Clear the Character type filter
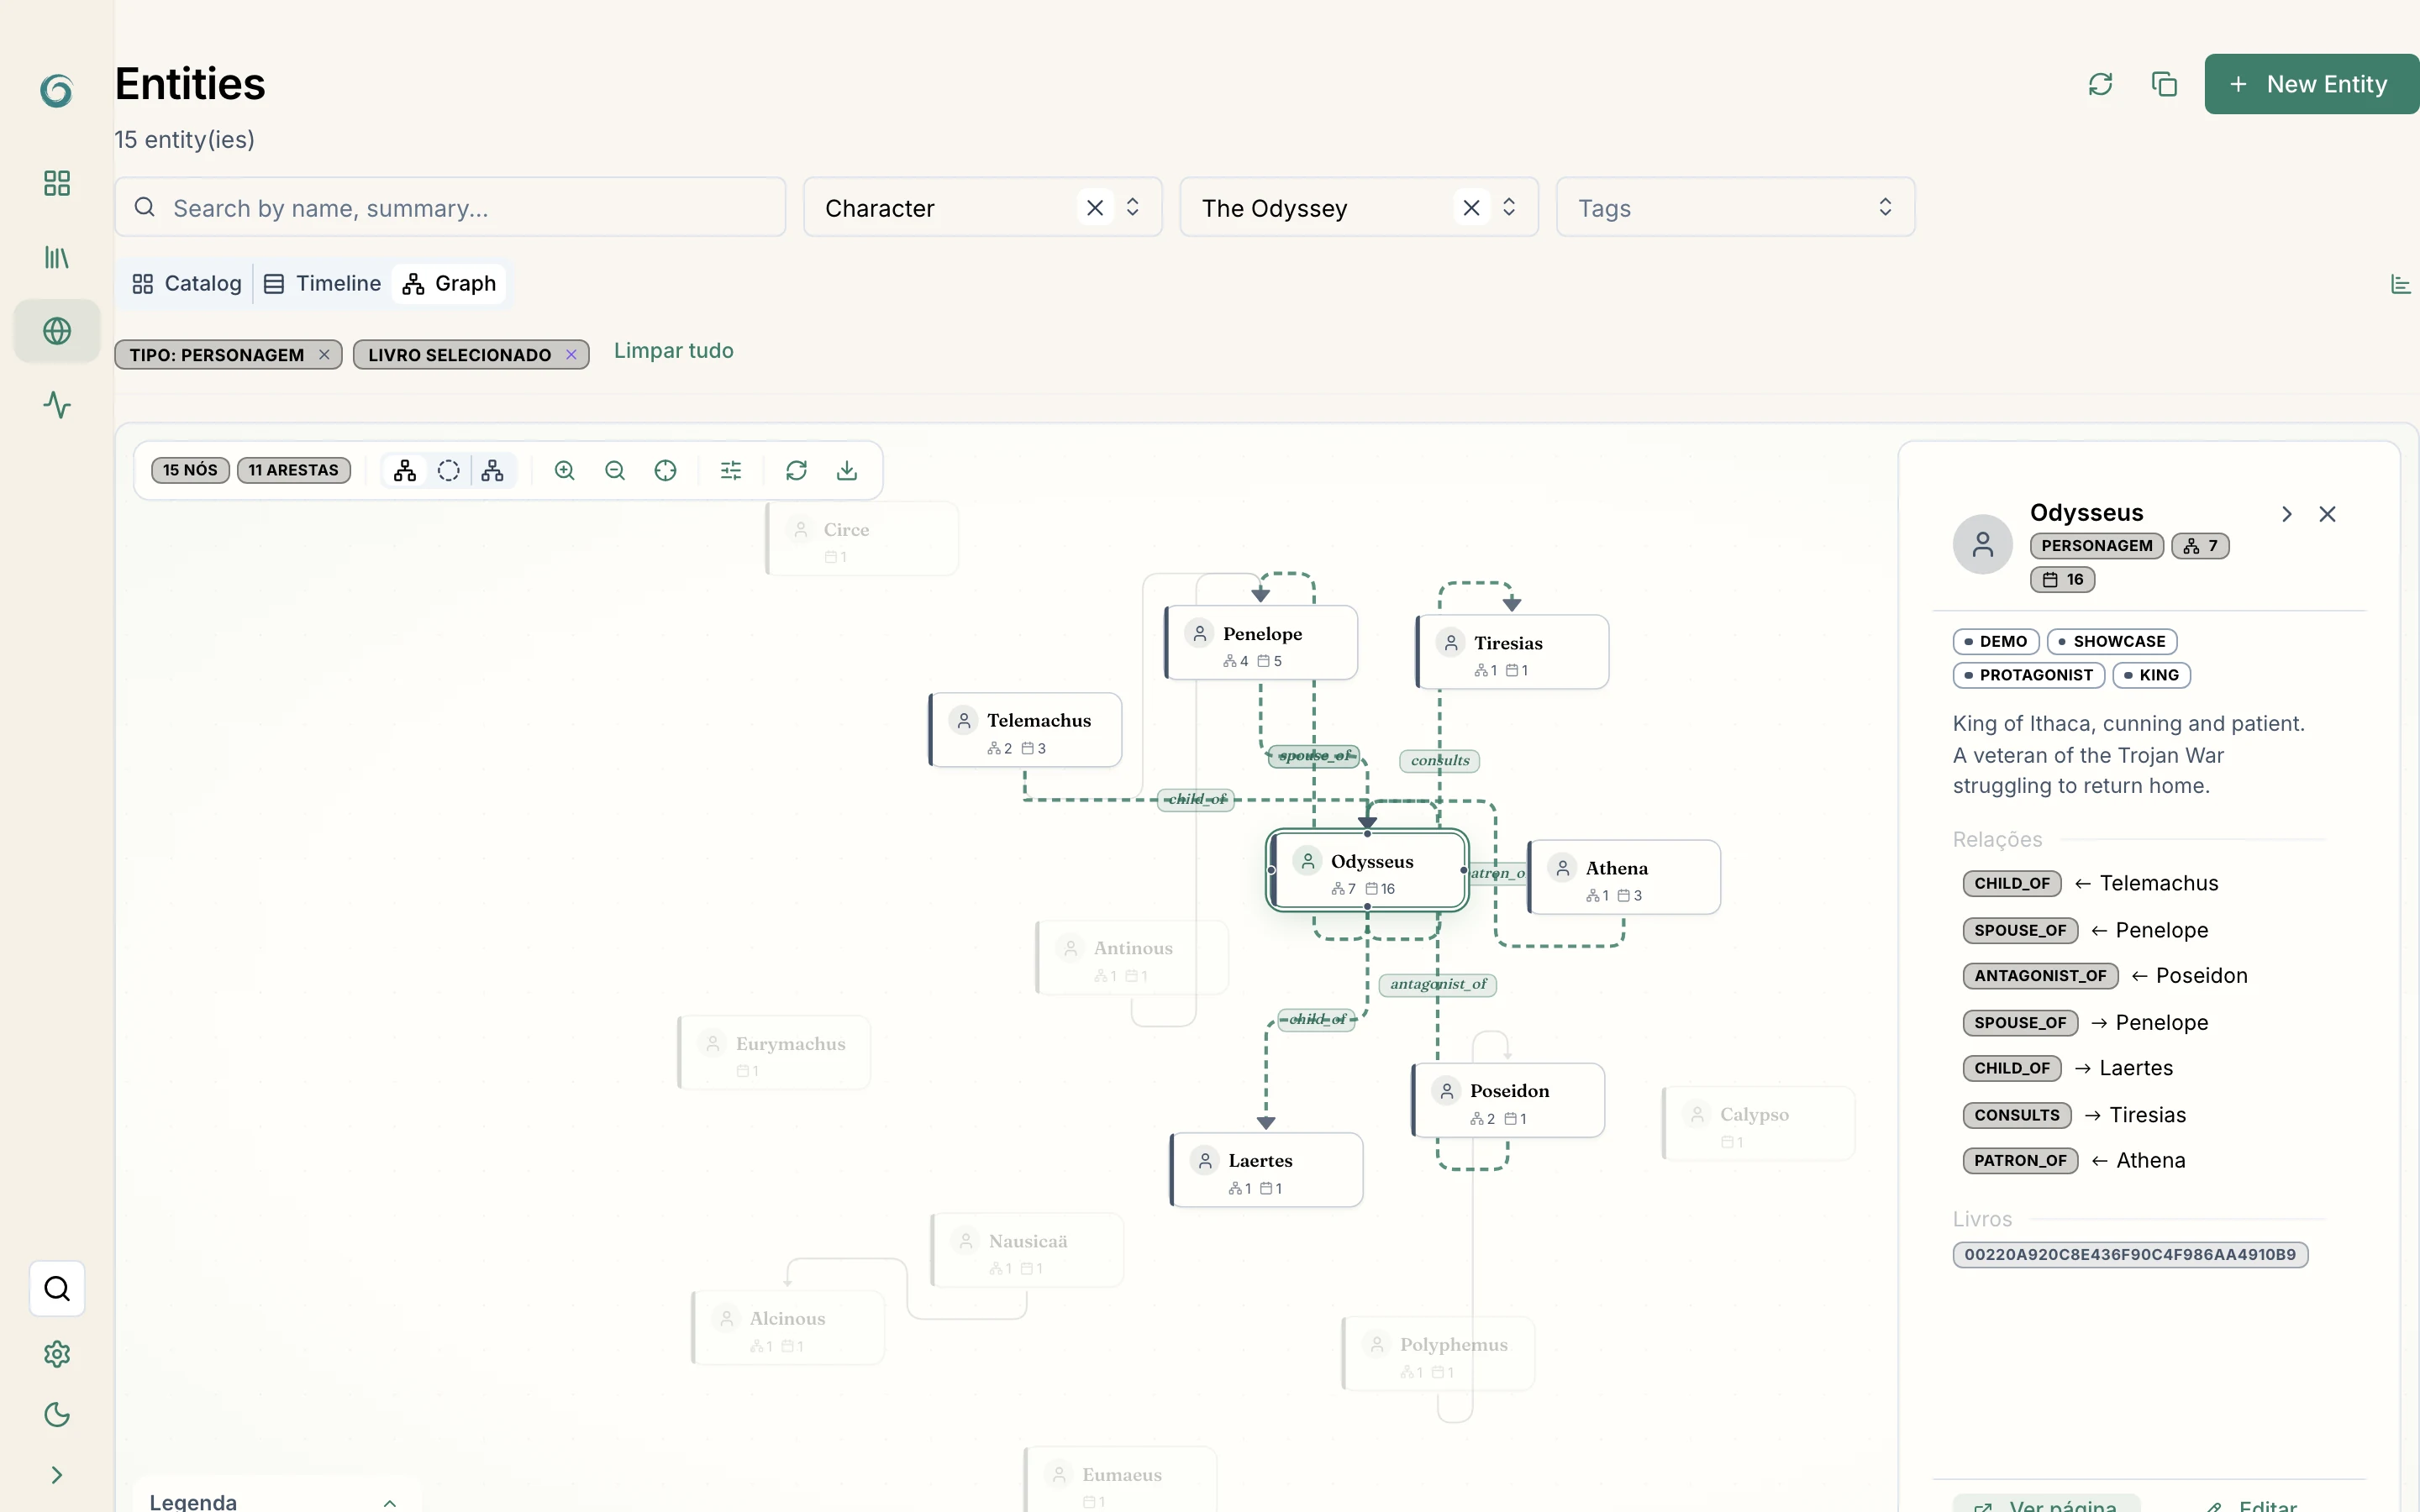Screen dimensions: 2420x1512 (1095, 208)
